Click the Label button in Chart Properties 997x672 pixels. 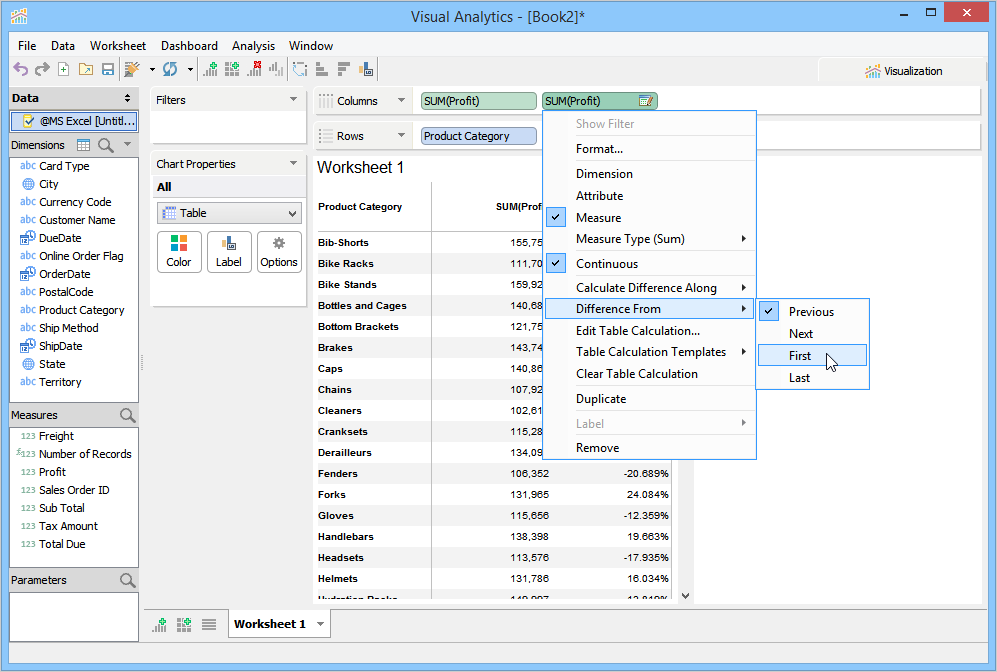[x=229, y=252]
